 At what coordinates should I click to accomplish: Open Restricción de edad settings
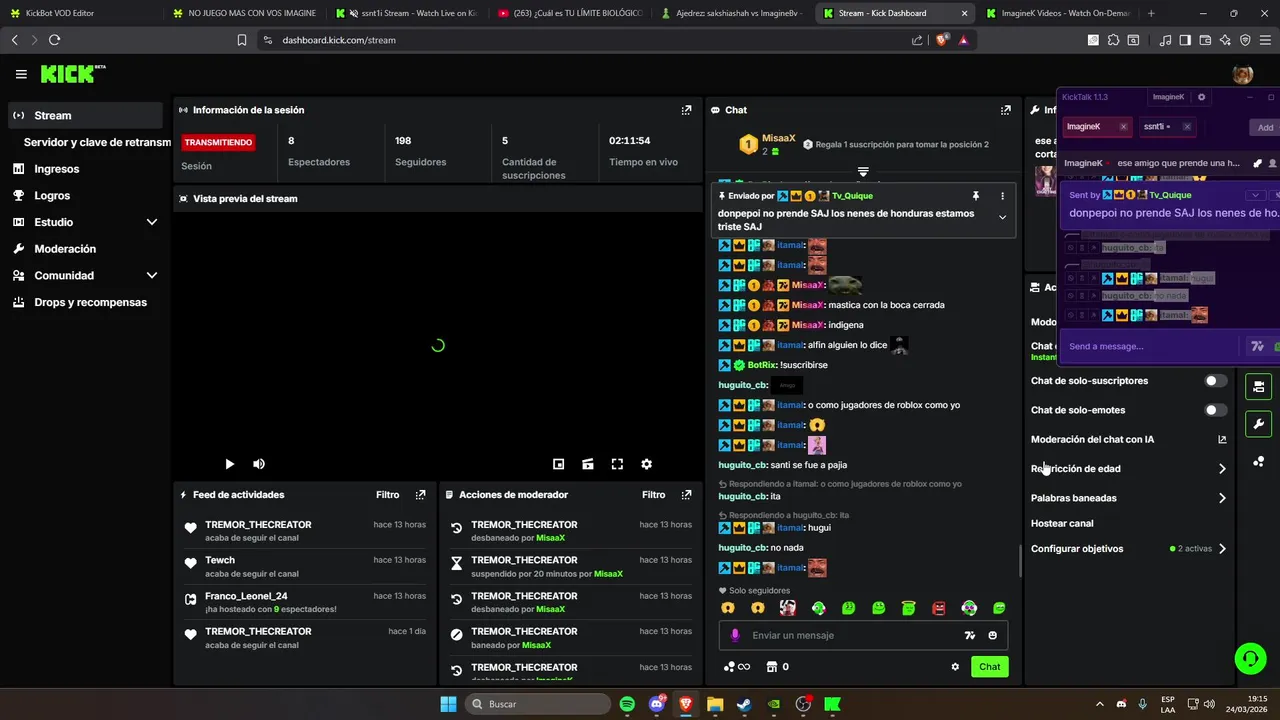click(1128, 468)
